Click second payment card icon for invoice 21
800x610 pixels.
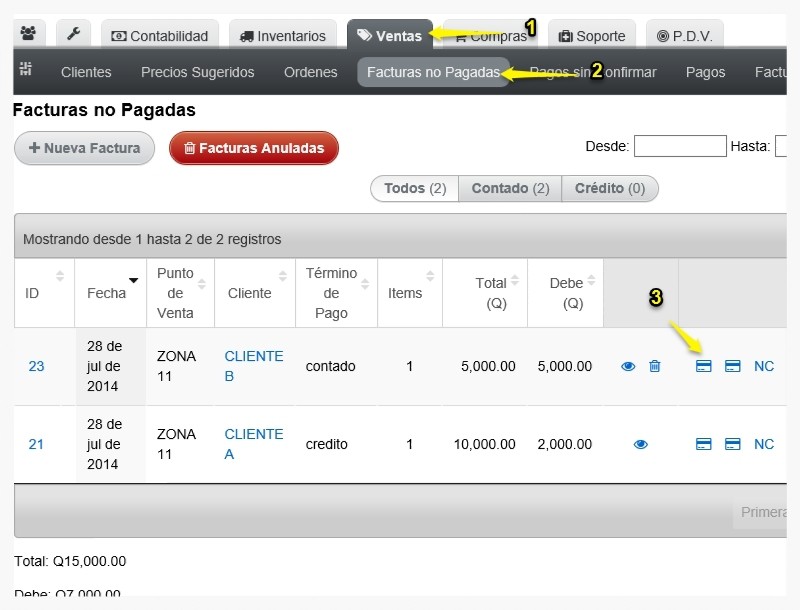733,444
